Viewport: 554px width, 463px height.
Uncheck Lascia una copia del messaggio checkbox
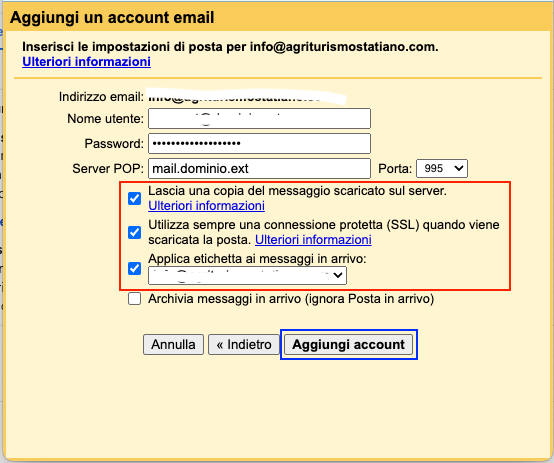pos(134,198)
